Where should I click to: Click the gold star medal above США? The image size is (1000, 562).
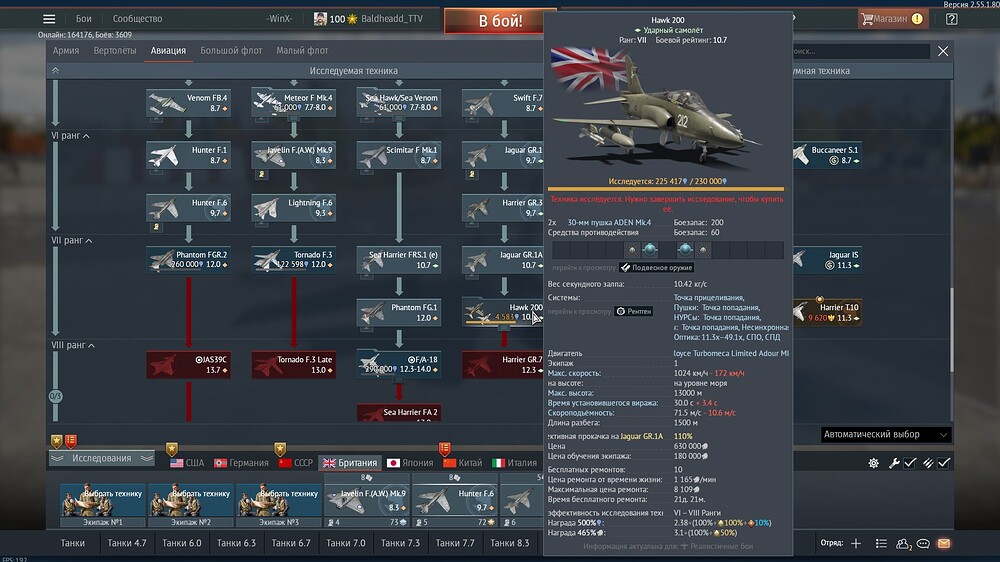pyautogui.click(x=172, y=449)
